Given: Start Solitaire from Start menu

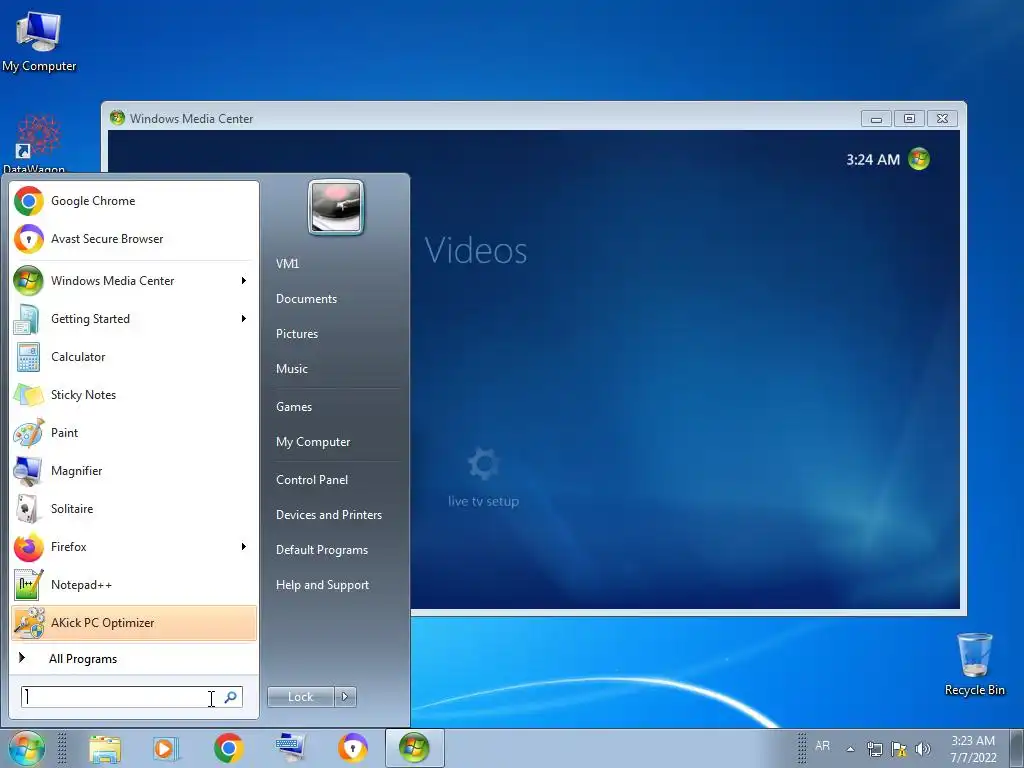Looking at the screenshot, I should (x=134, y=508).
